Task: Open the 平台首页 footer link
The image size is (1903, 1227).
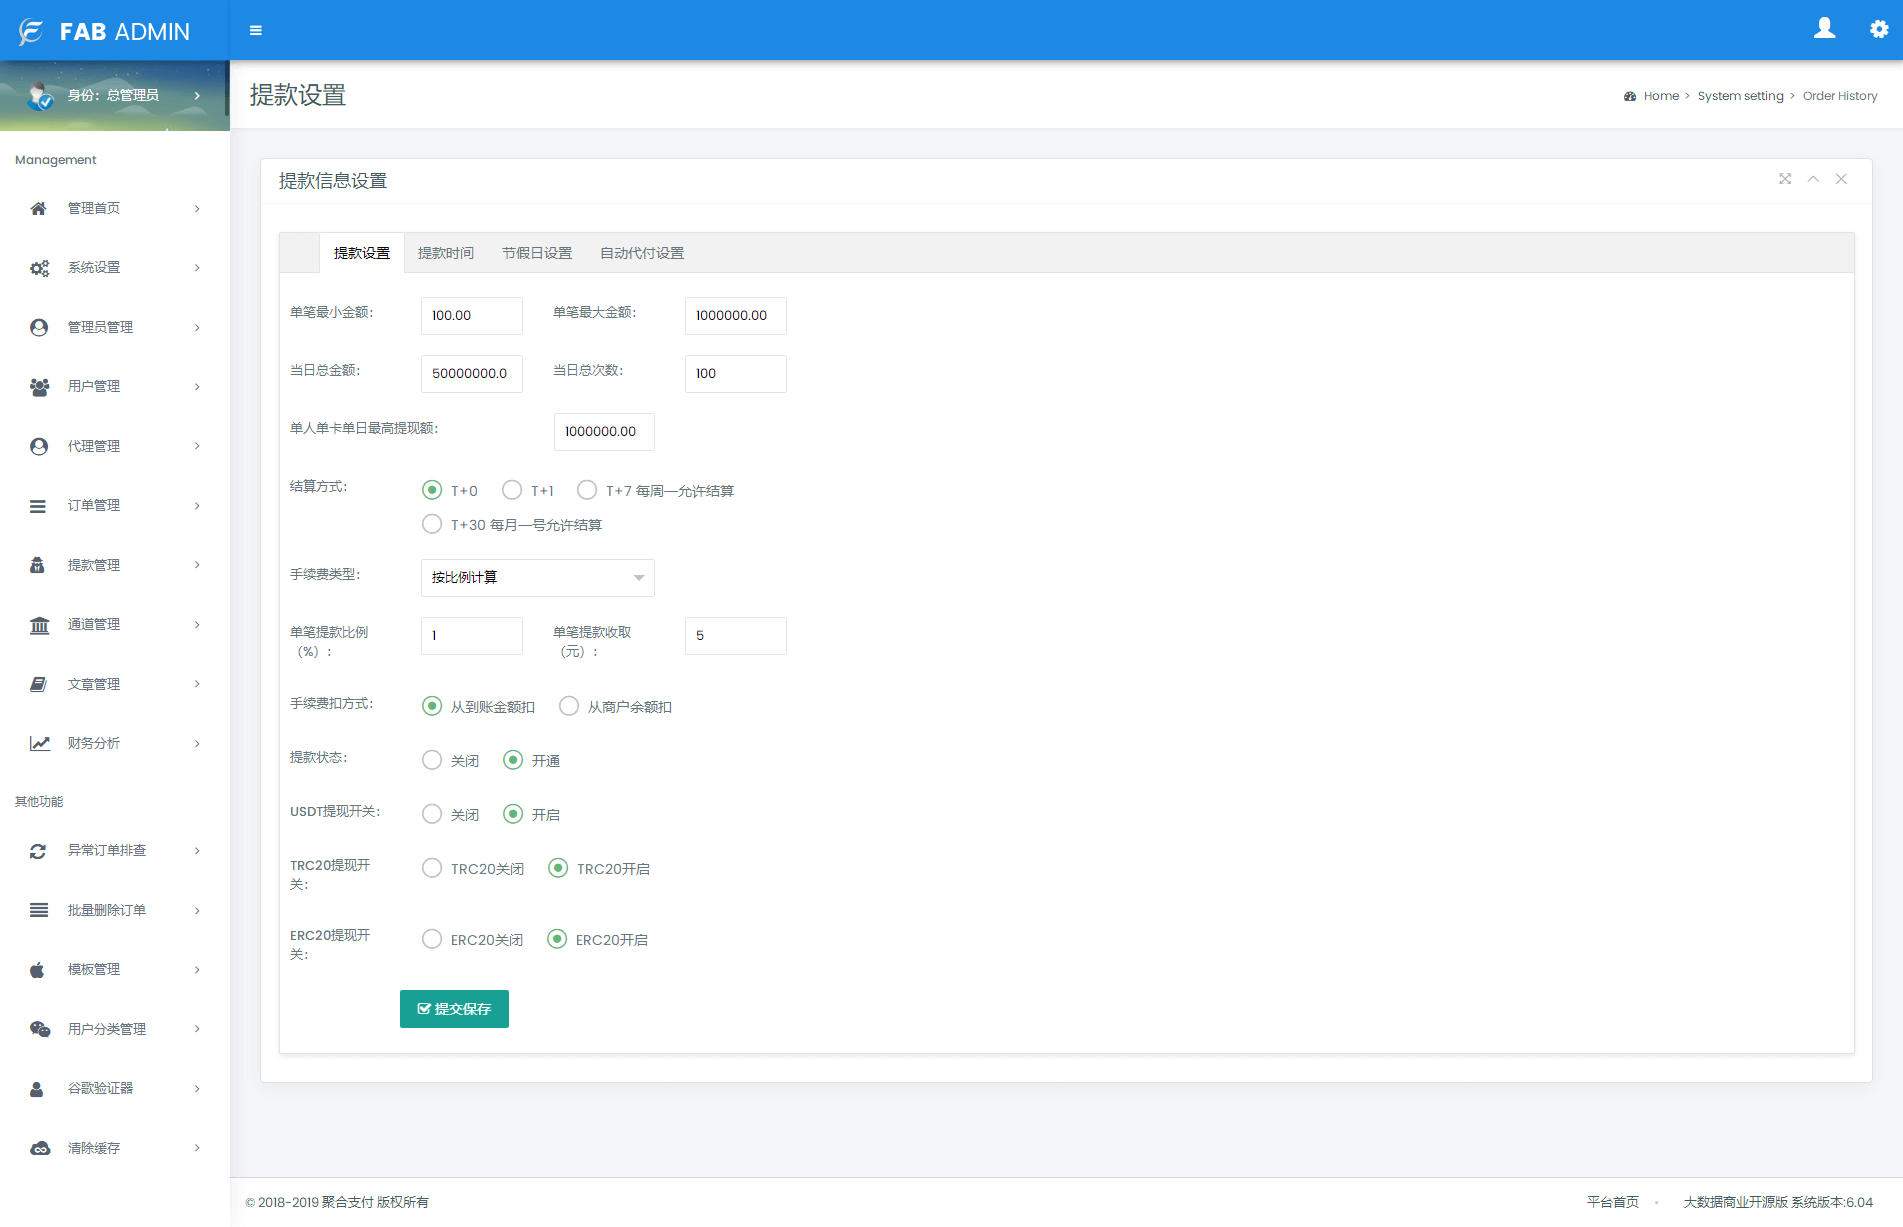Action: pyautogui.click(x=1612, y=1202)
